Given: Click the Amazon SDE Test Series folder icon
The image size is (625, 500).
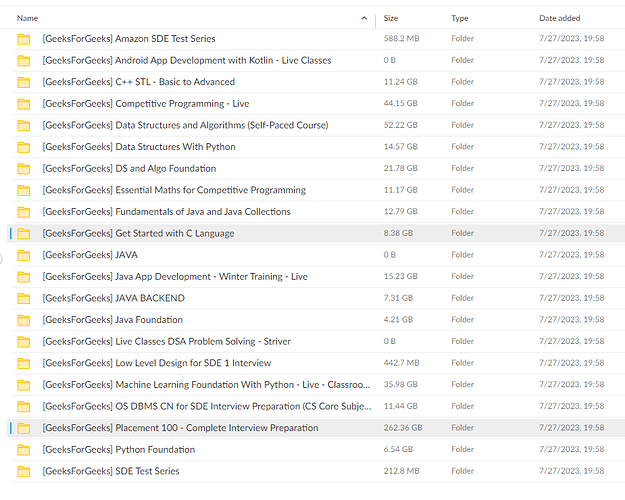Looking at the screenshot, I should (x=24, y=39).
